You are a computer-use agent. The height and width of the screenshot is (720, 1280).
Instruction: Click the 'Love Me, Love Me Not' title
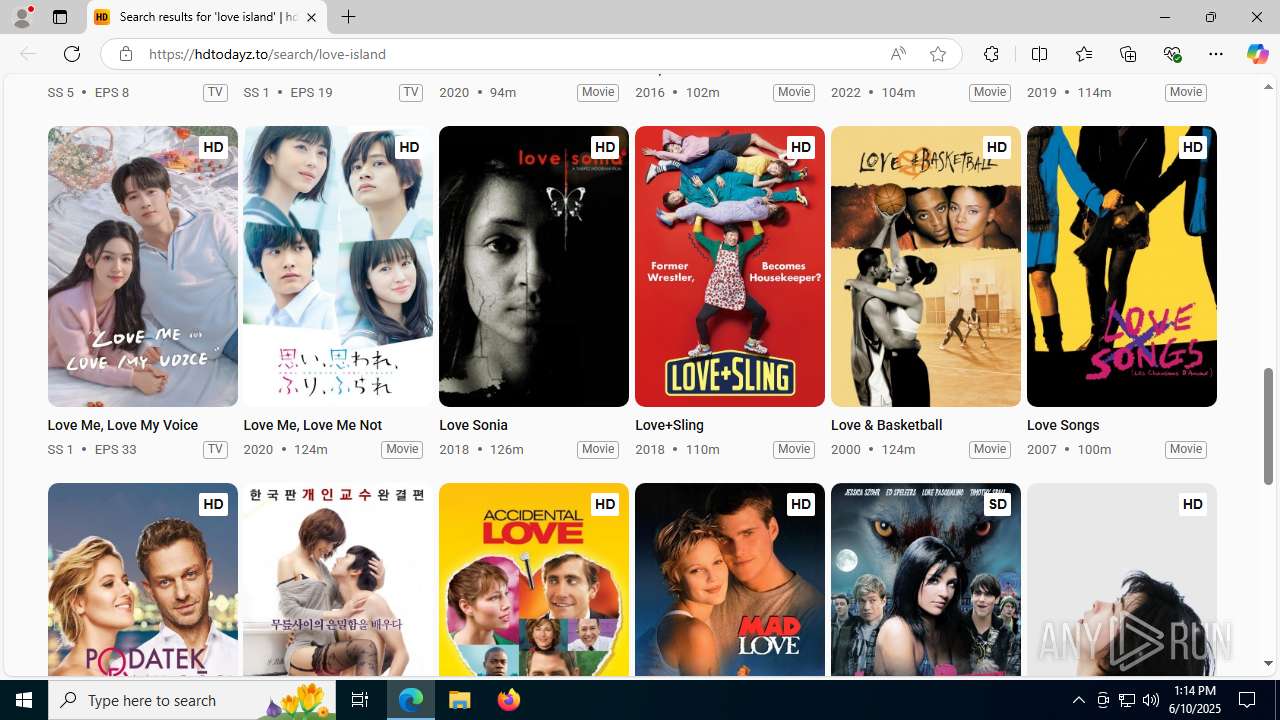pos(312,425)
